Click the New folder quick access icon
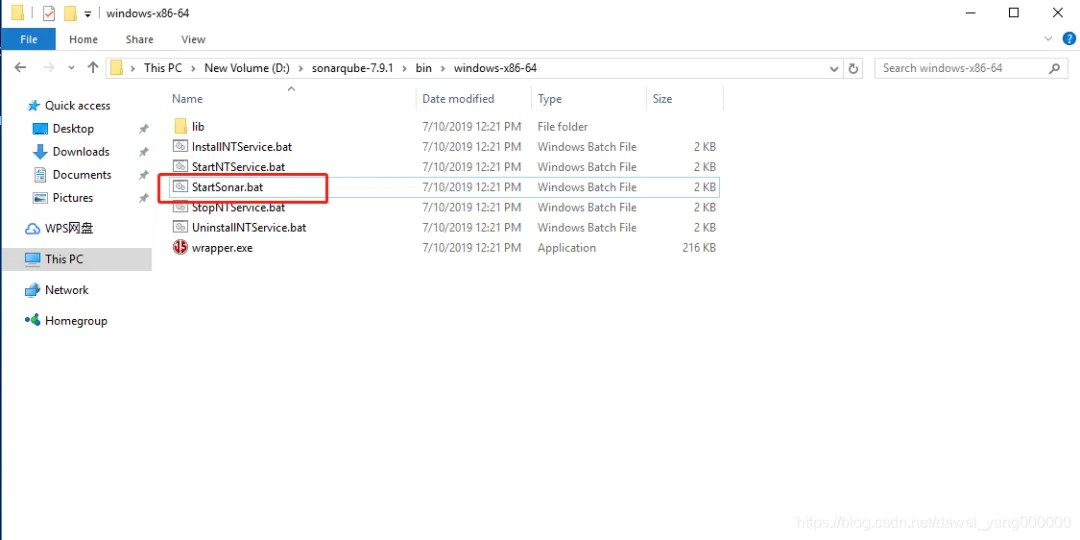Screen dimensions: 1080x540 click(x=70, y=13)
